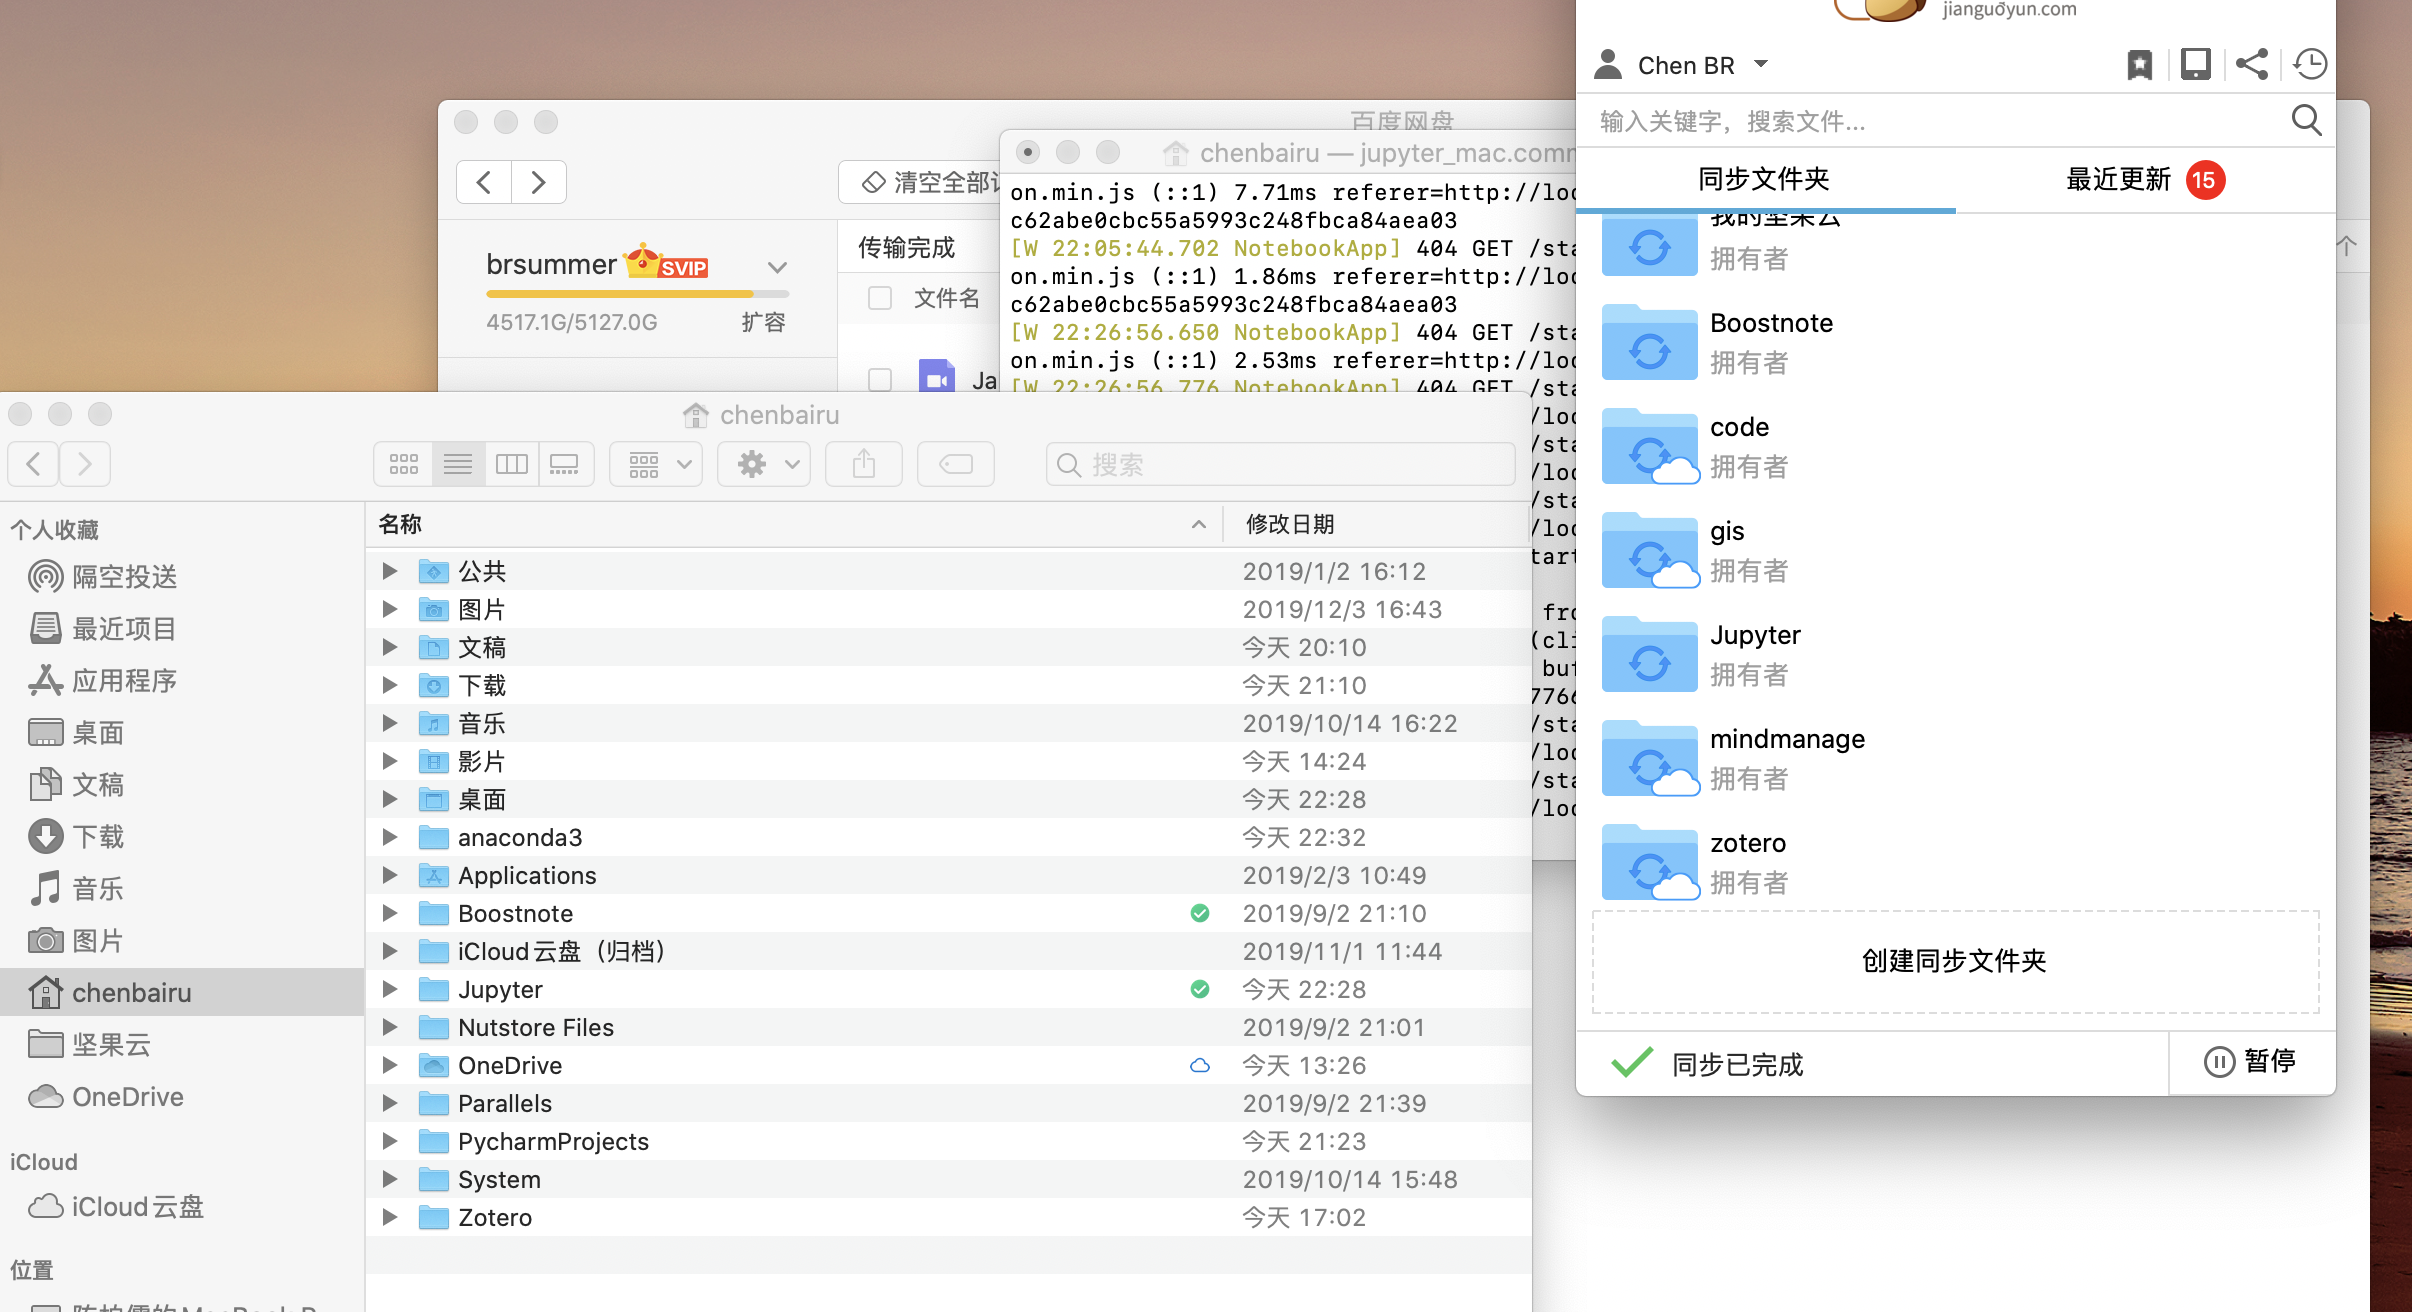Expand the brsummer account chevron
This screenshot has height=1312, width=2412.
click(777, 267)
